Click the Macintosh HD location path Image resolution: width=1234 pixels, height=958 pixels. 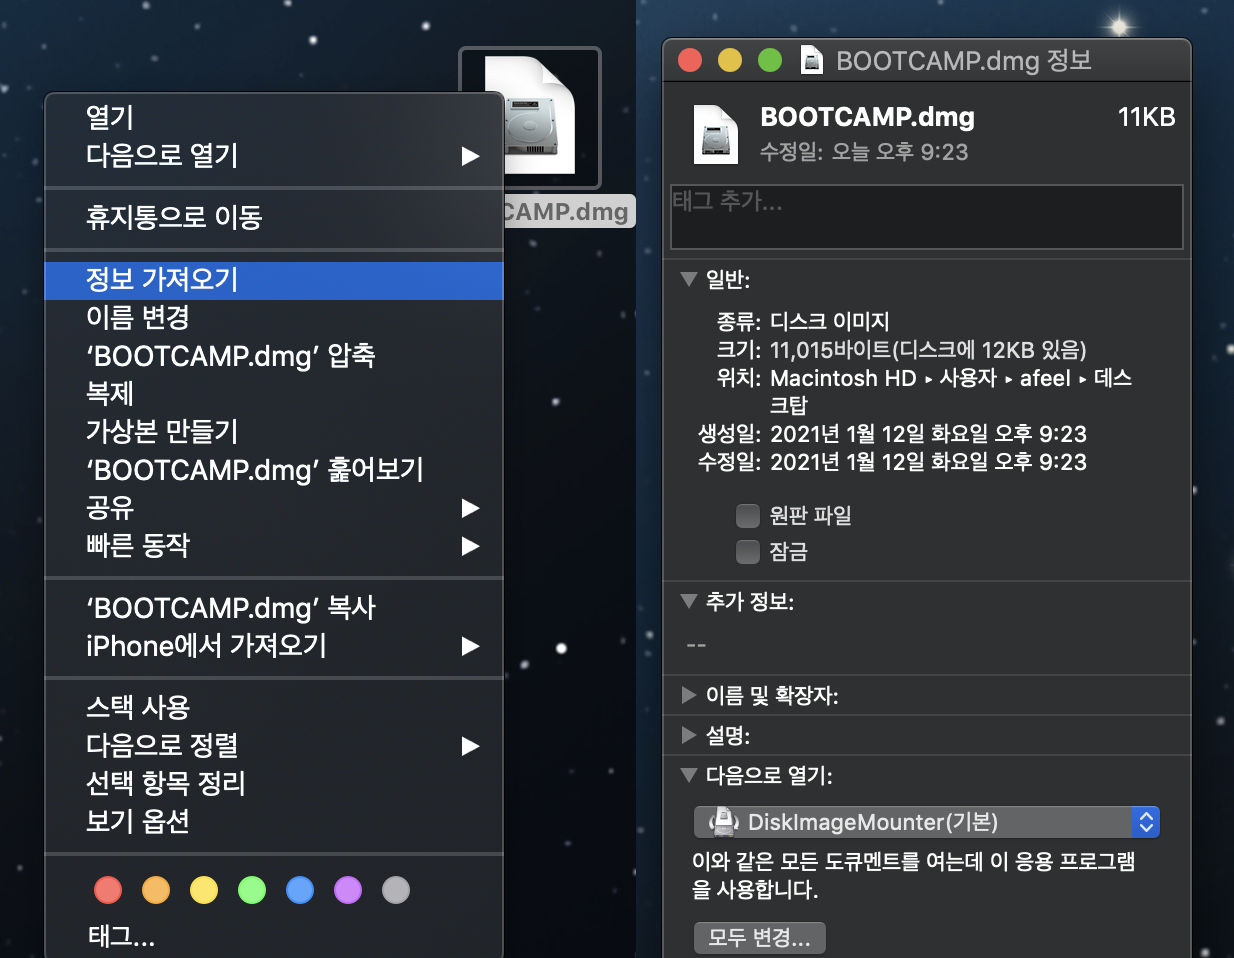point(951,391)
